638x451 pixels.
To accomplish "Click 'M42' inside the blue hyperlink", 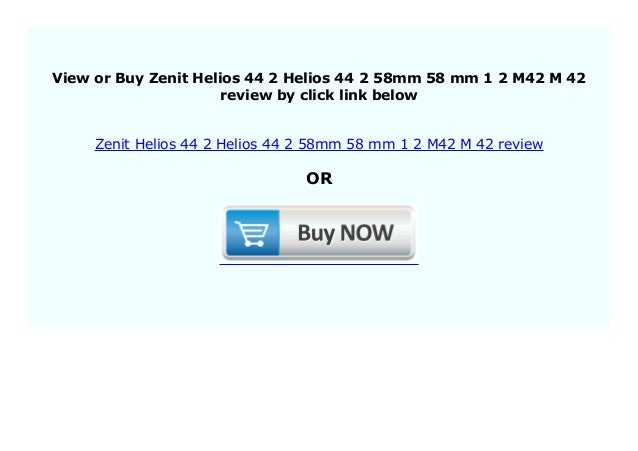I will (441, 144).
